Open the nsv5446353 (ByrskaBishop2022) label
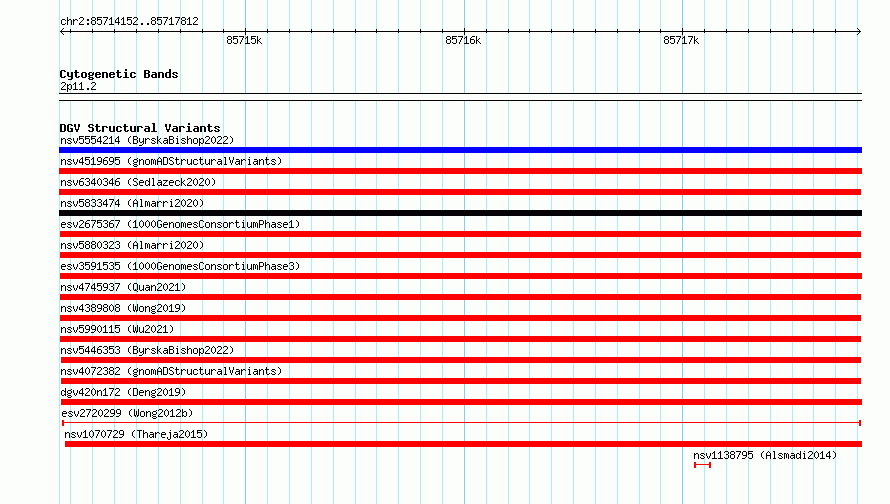This screenshot has width=890, height=504. click(147, 350)
